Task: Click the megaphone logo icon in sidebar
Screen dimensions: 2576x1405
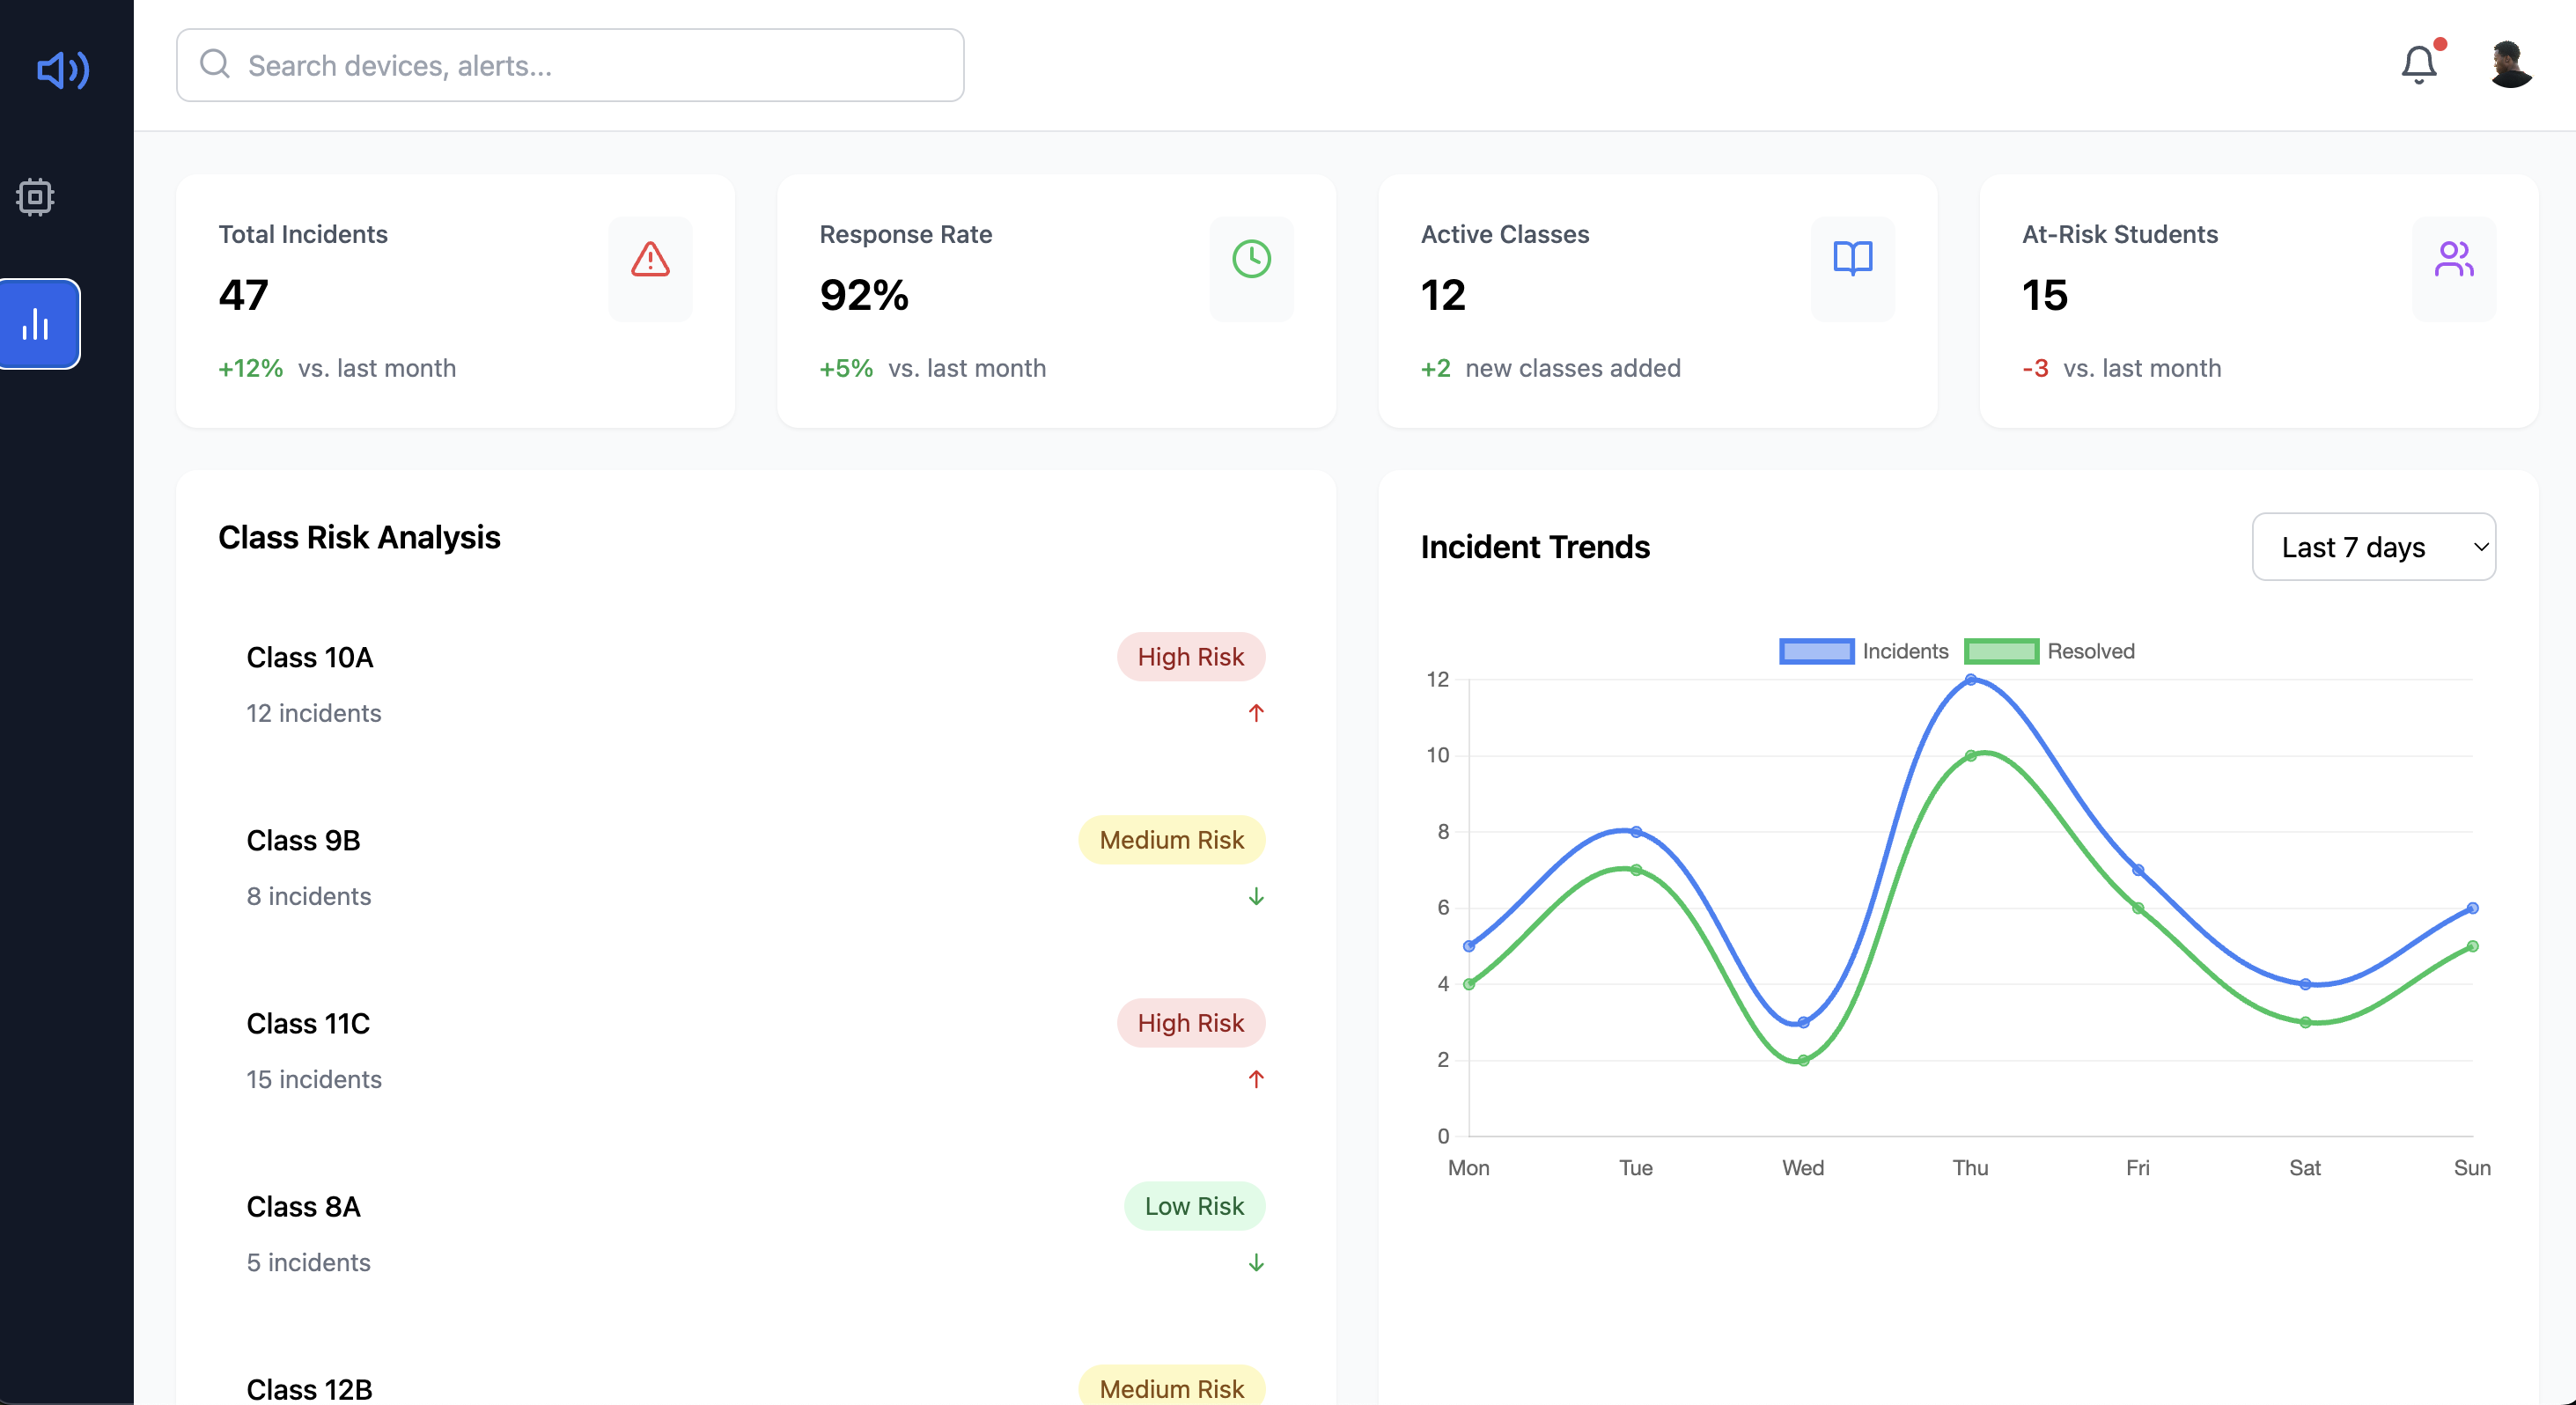Action: tap(63, 70)
